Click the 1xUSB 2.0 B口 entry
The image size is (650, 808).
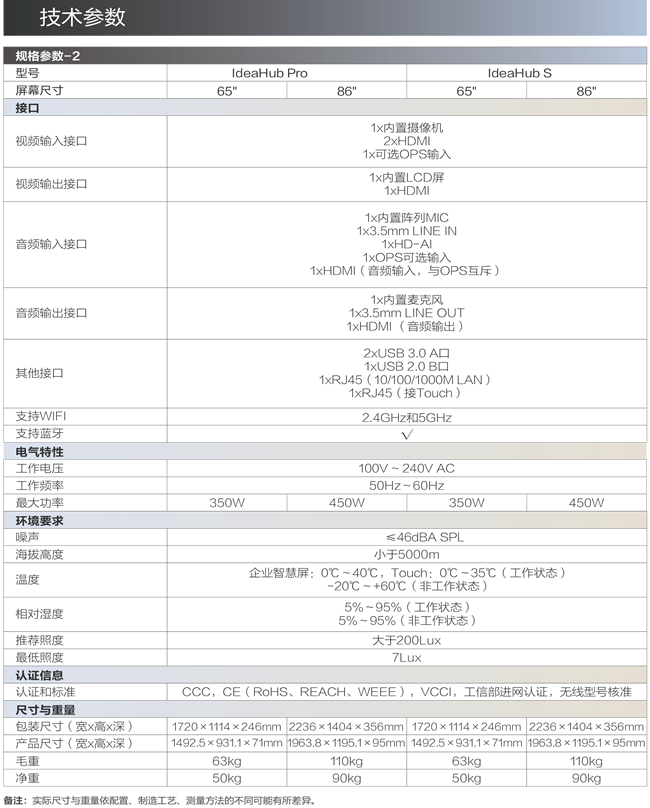(x=407, y=366)
